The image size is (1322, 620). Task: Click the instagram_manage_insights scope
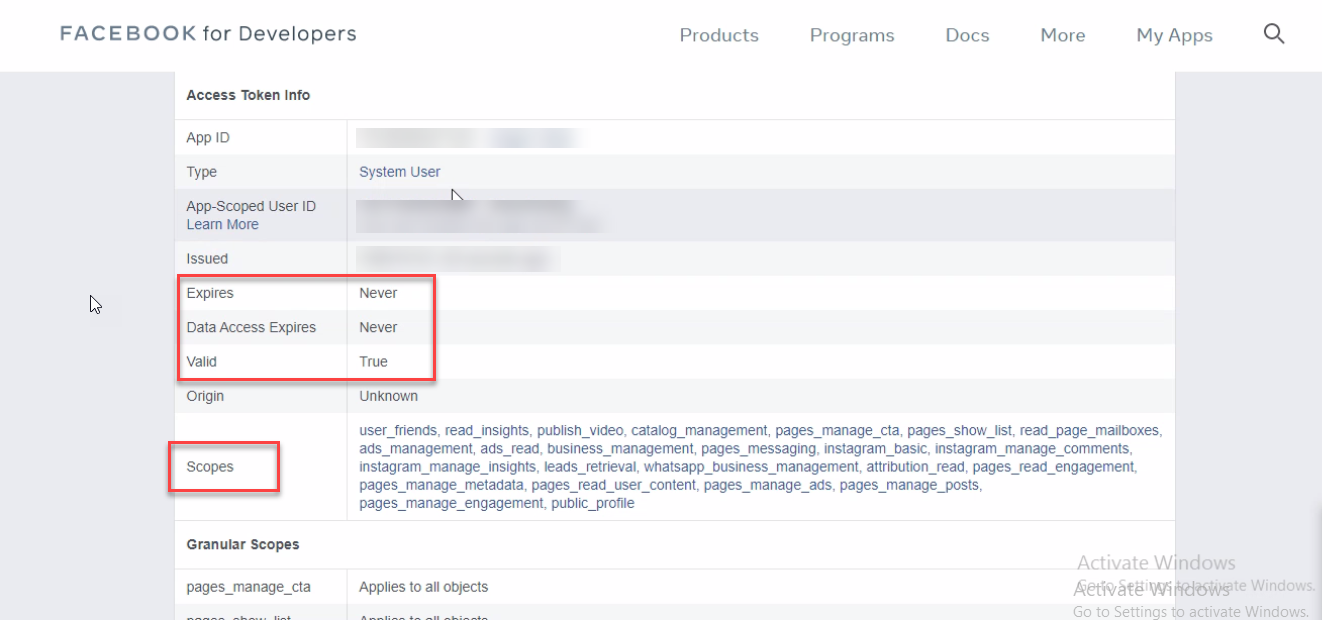pyautogui.click(x=447, y=467)
